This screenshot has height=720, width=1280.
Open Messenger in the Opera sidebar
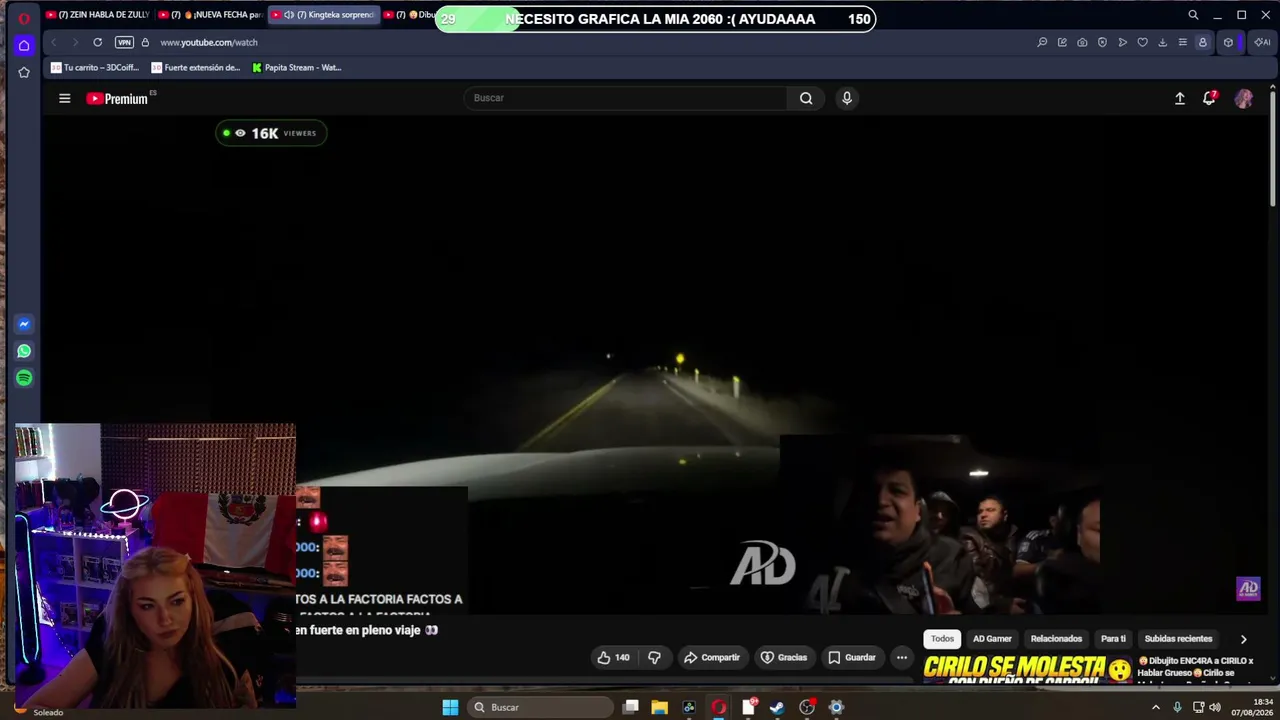(24, 324)
